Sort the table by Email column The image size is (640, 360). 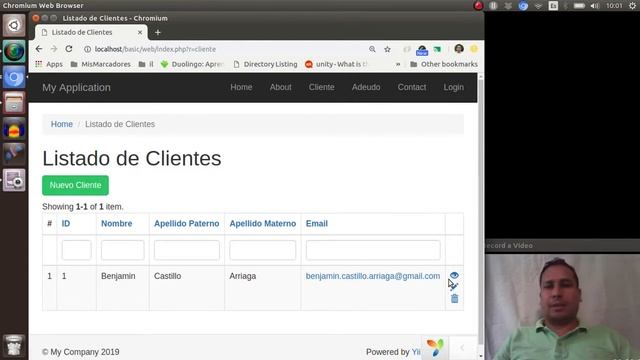317,224
